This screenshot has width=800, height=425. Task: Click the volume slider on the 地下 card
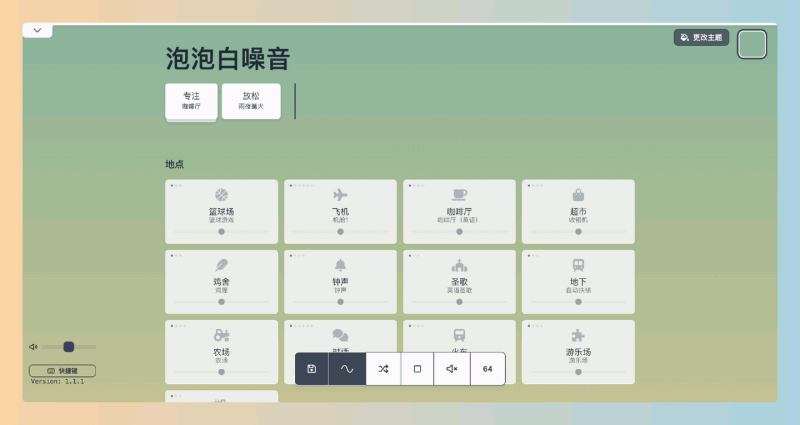(578, 302)
